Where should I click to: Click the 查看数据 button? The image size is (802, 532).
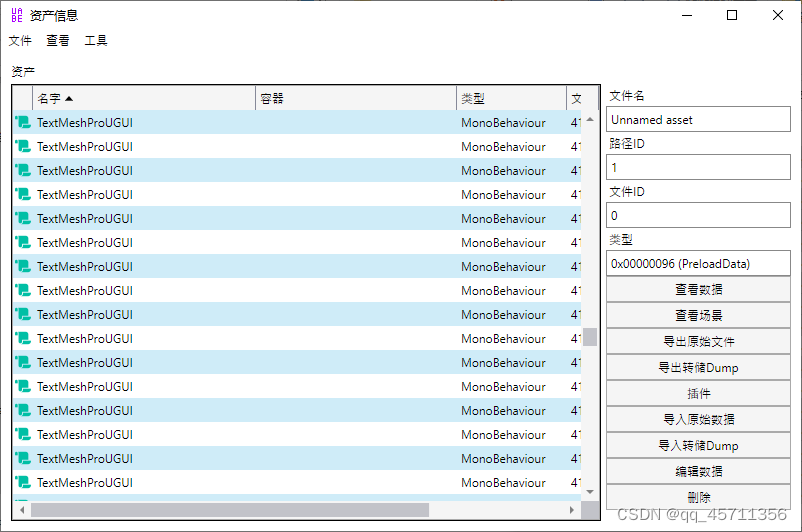click(698, 290)
